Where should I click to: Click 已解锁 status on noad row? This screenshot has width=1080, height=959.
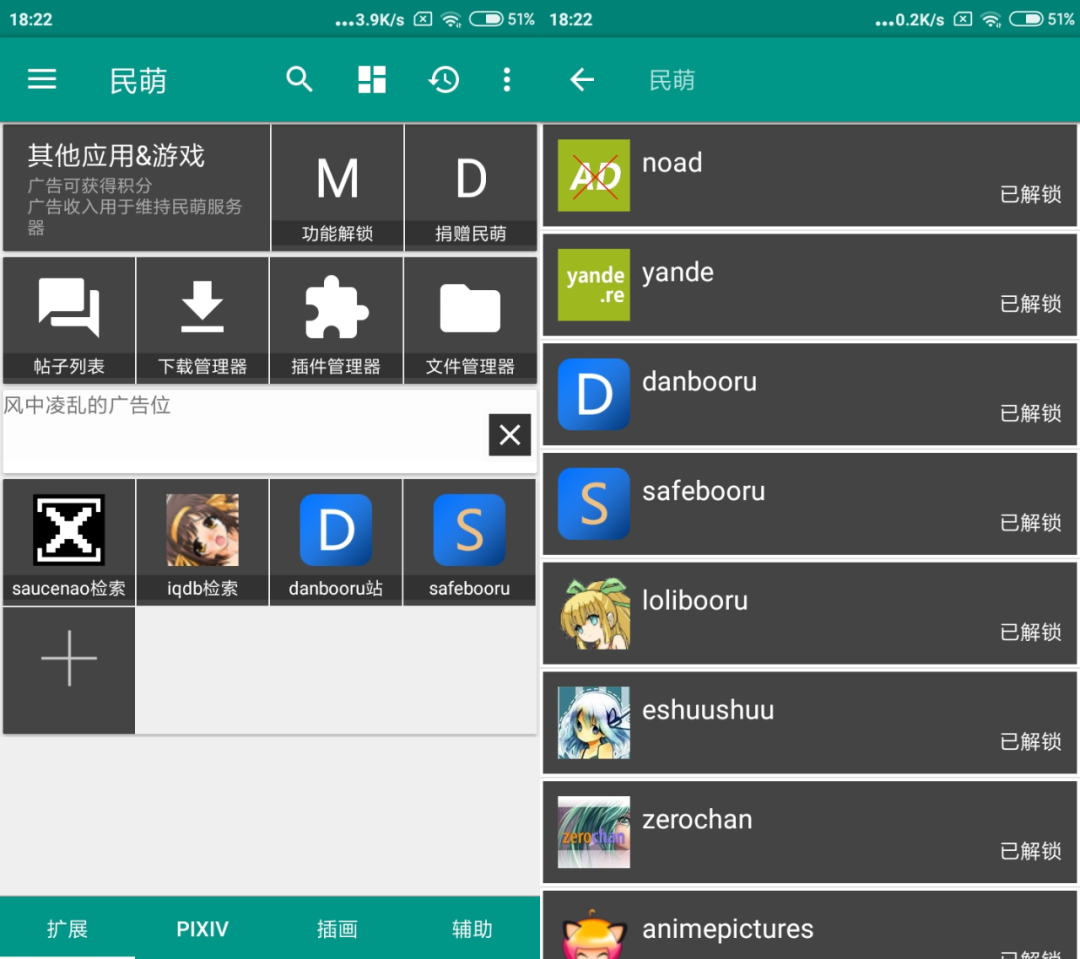1030,194
